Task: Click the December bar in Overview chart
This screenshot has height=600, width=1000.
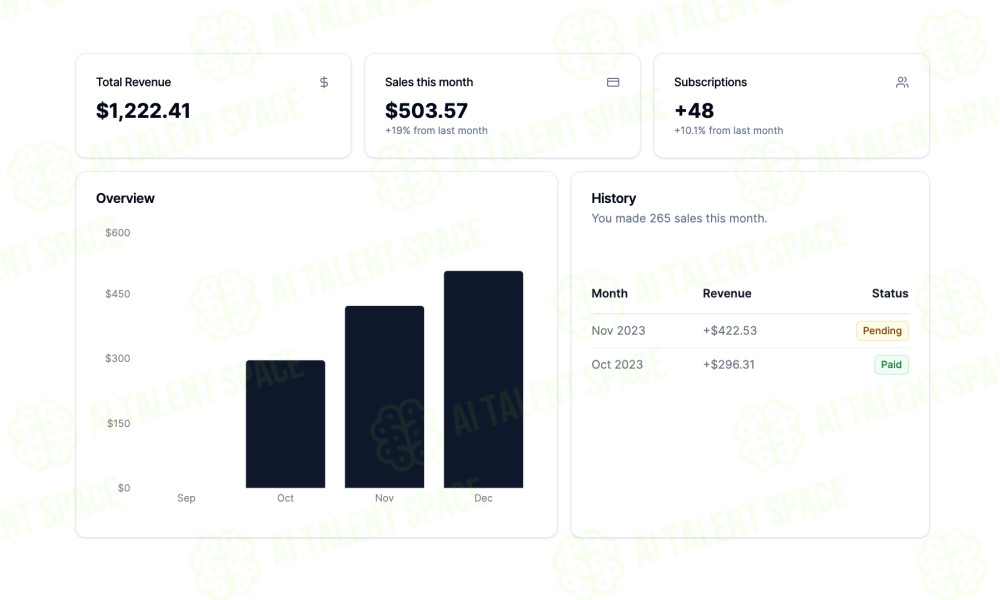Action: tap(483, 379)
